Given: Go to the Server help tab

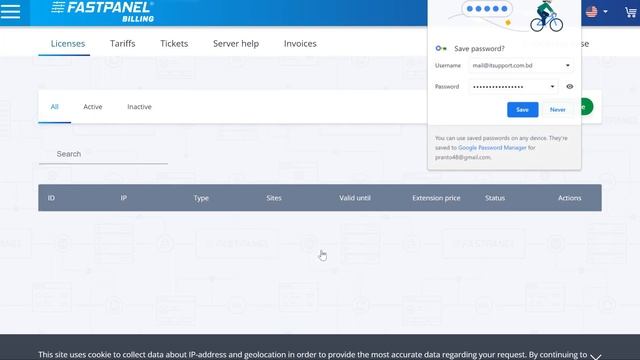Looking at the screenshot, I should coord(236,44).
